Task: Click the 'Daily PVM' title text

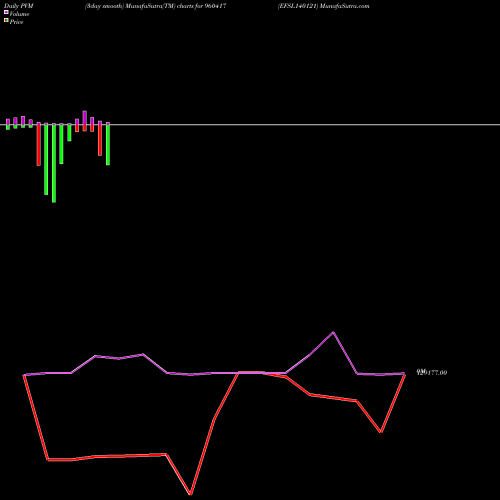Action: coord(19,6)
